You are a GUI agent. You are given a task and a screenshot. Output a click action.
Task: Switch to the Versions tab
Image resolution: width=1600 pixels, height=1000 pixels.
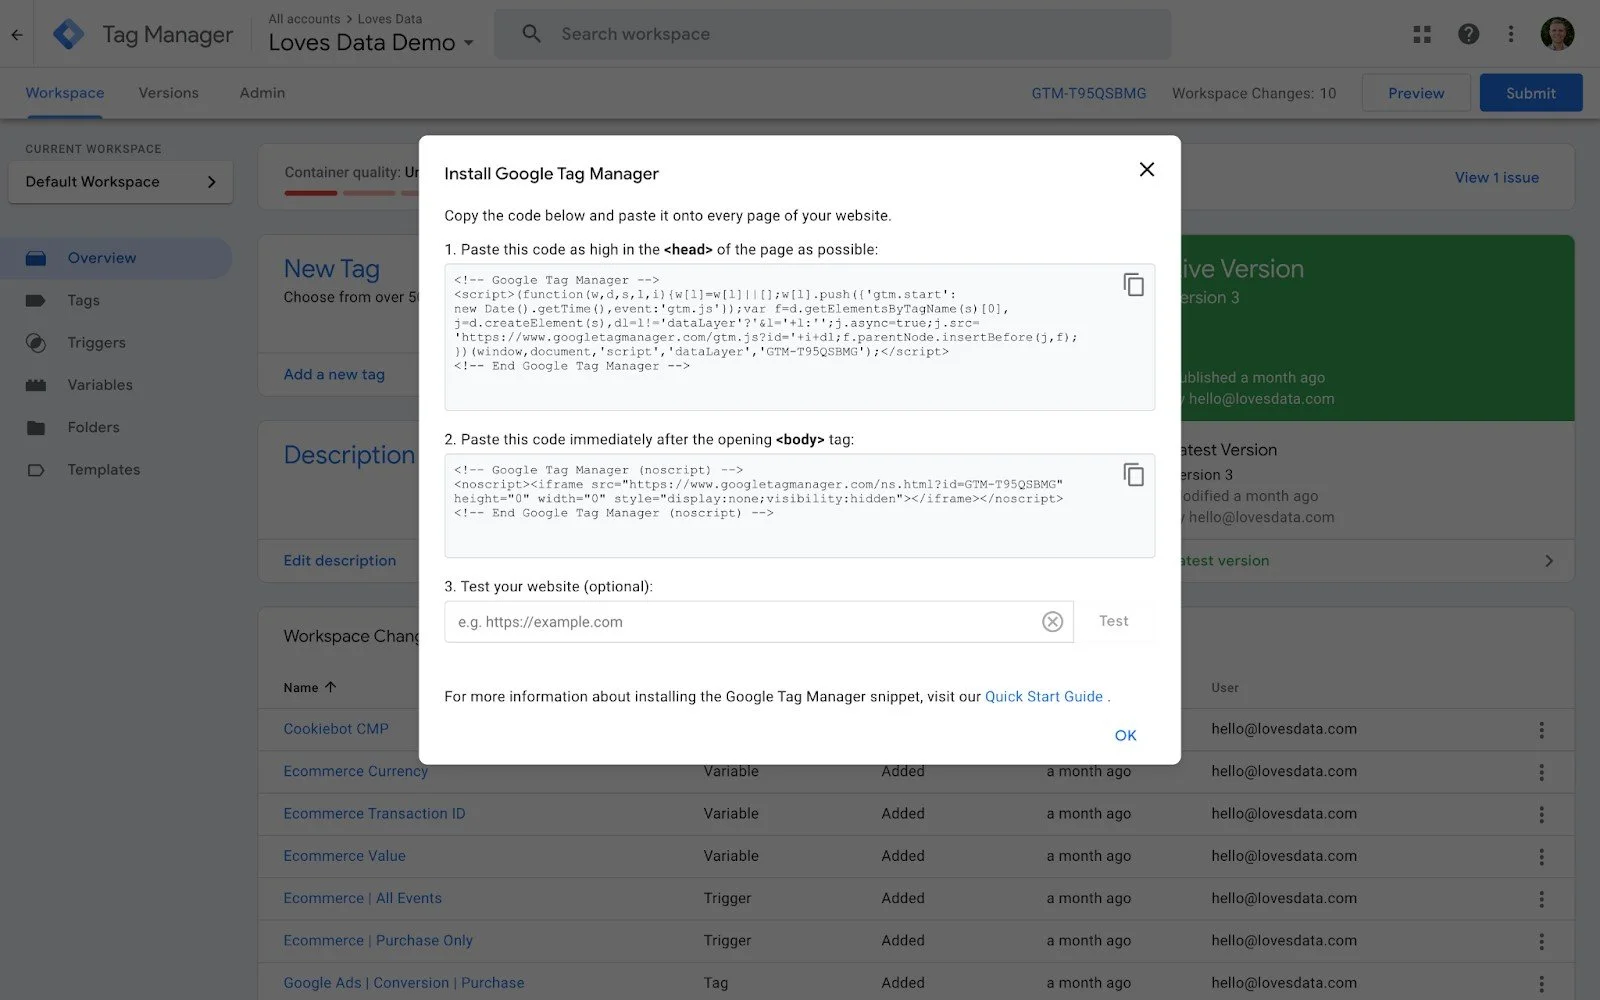(x=168, y=92)
